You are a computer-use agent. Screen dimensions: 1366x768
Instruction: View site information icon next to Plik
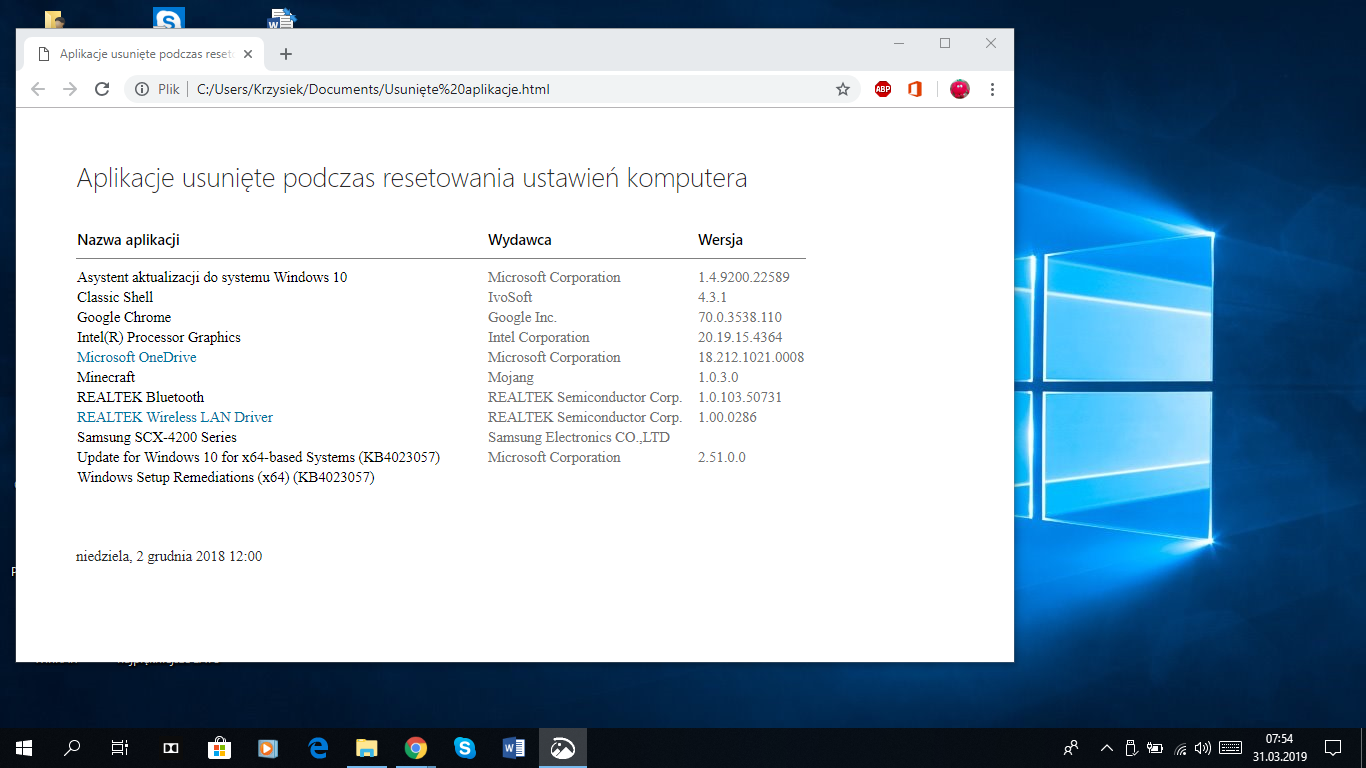click(x=142, y=89)
